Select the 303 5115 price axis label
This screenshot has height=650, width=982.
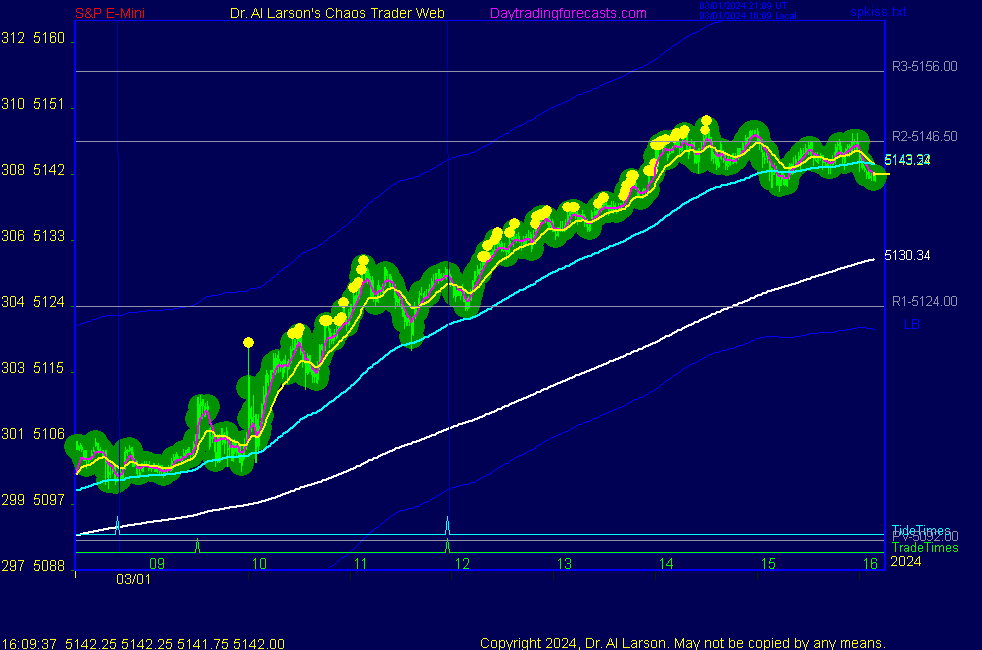(x=33, y=368)
